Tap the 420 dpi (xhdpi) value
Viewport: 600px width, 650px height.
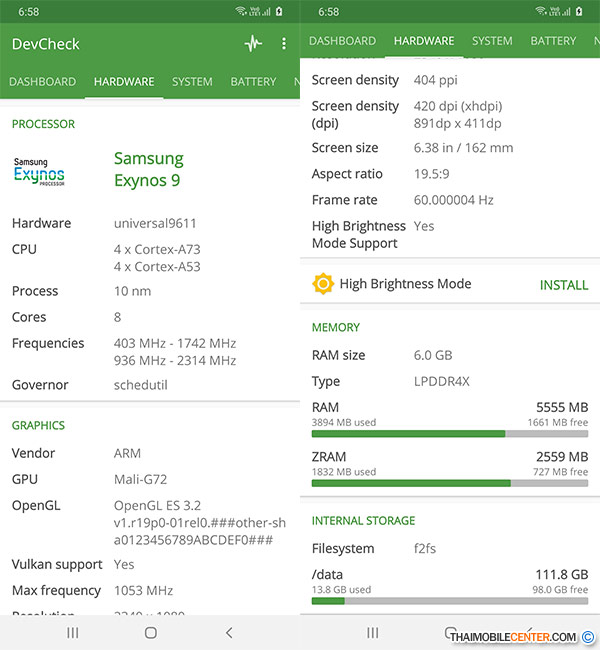pos(458,106)
